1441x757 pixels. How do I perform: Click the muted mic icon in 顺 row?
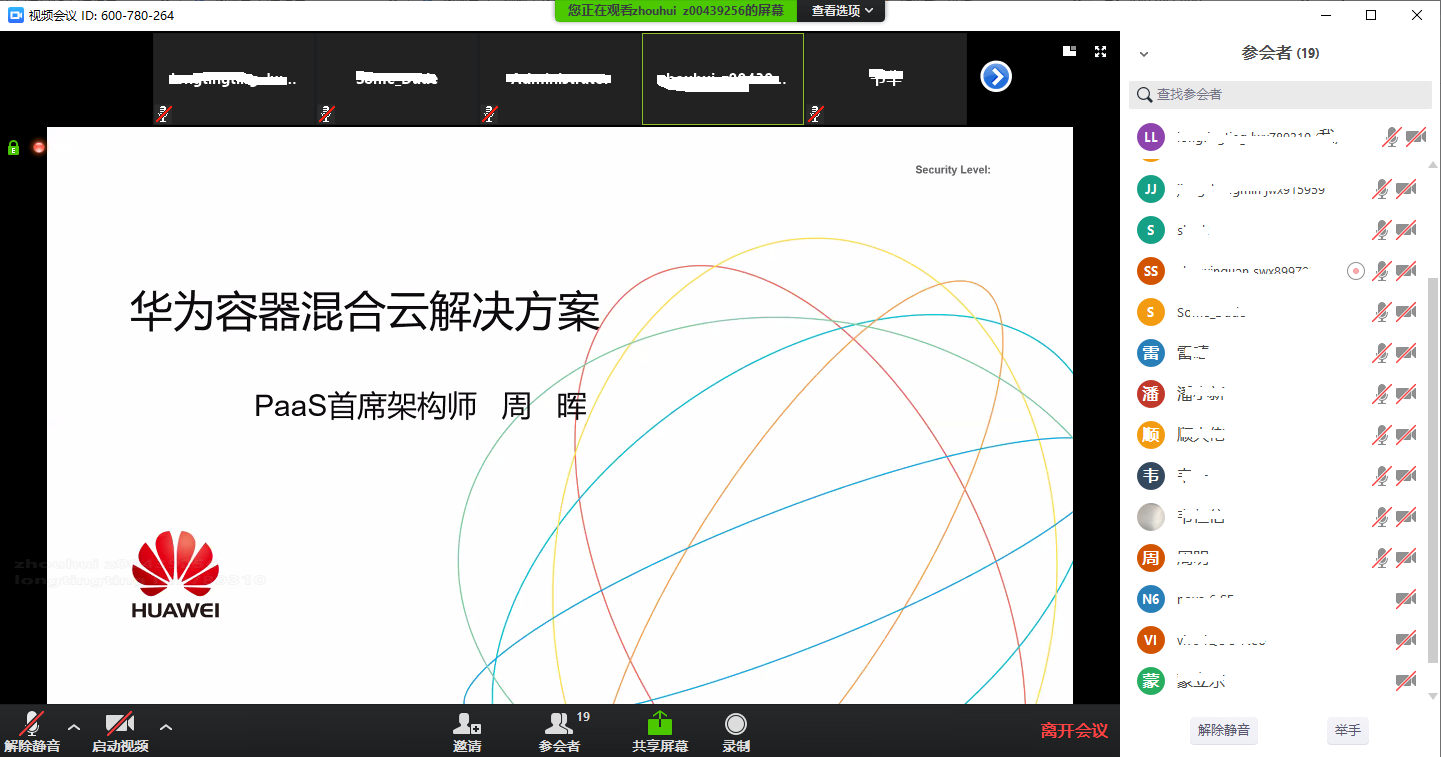1381,435
